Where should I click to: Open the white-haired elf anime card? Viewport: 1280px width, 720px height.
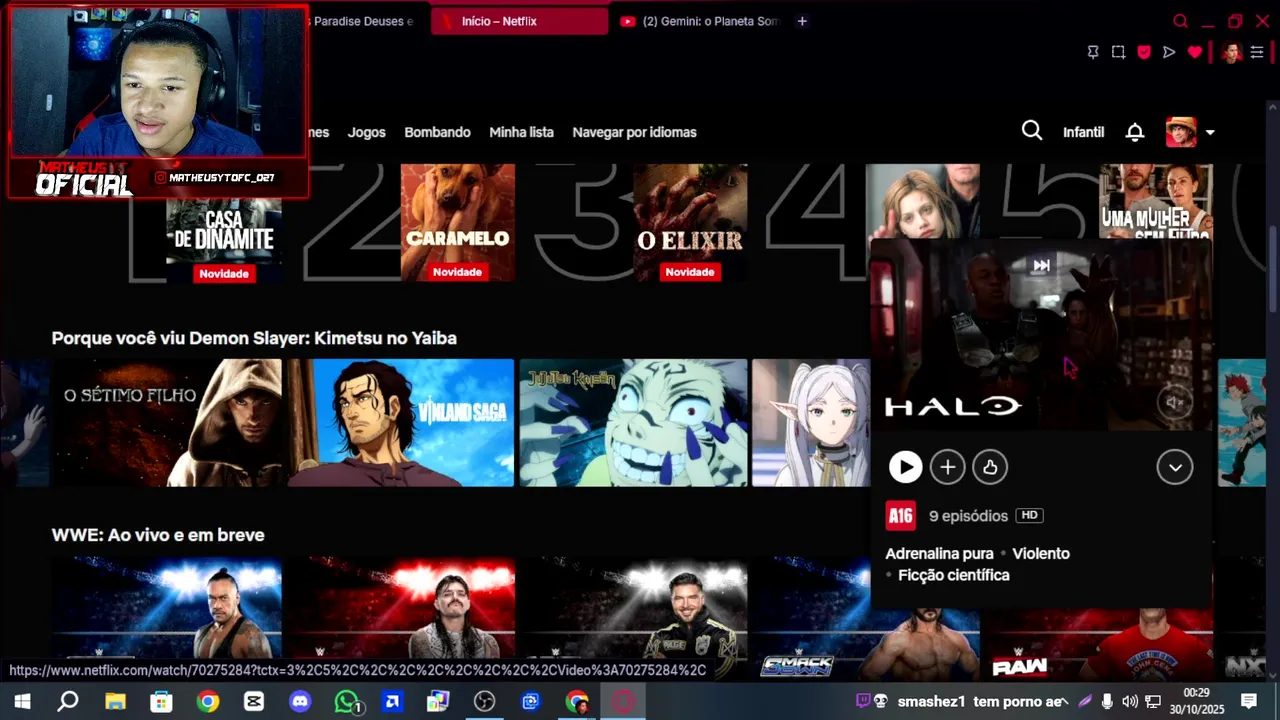[x=811, y=423]
